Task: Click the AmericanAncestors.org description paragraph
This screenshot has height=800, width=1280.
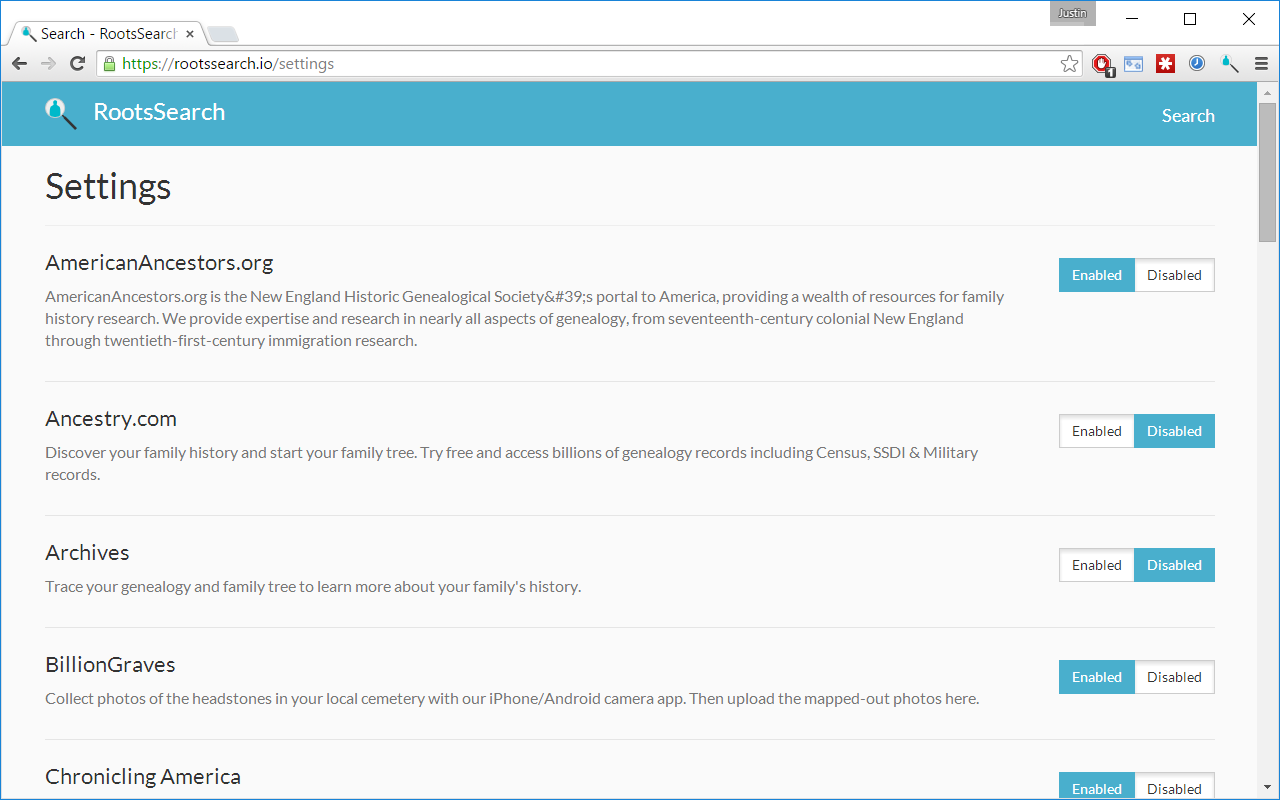Action: pos(525,319)
